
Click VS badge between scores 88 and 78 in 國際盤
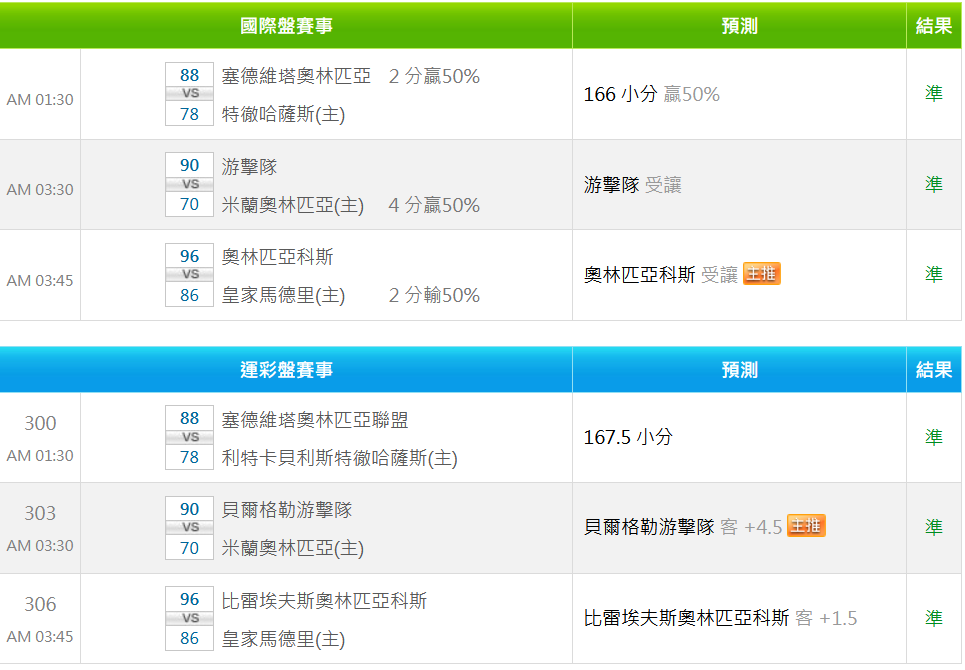(190, 94)
